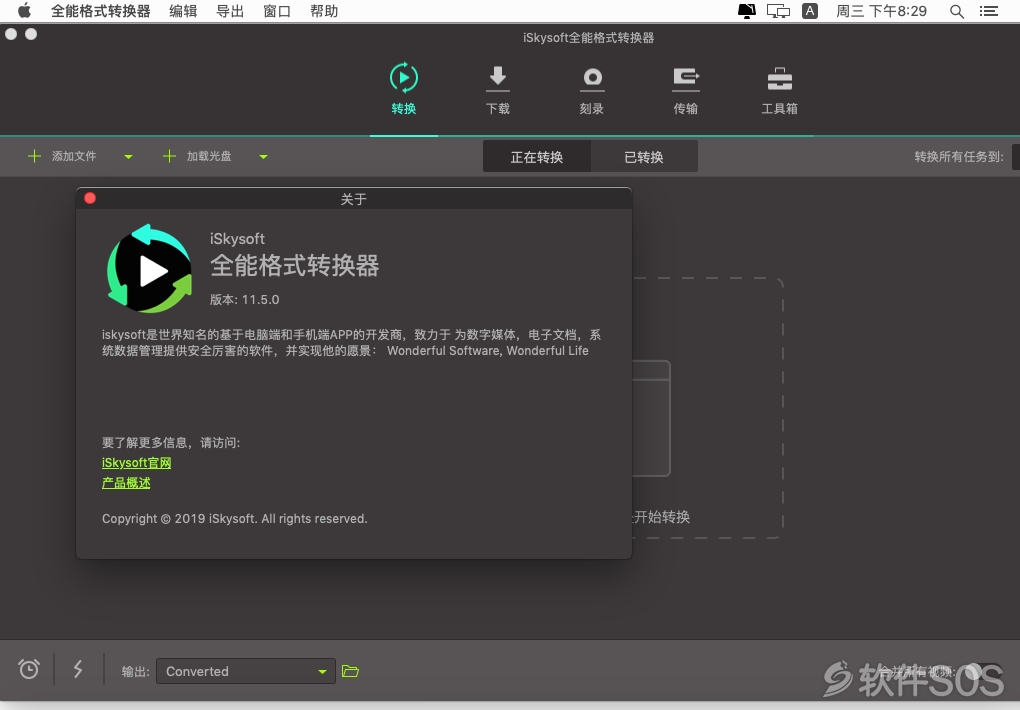This screenshot has width=1020, height=710.
Task: Open the Transfer (传输) section
Action: tap(686, 90)
